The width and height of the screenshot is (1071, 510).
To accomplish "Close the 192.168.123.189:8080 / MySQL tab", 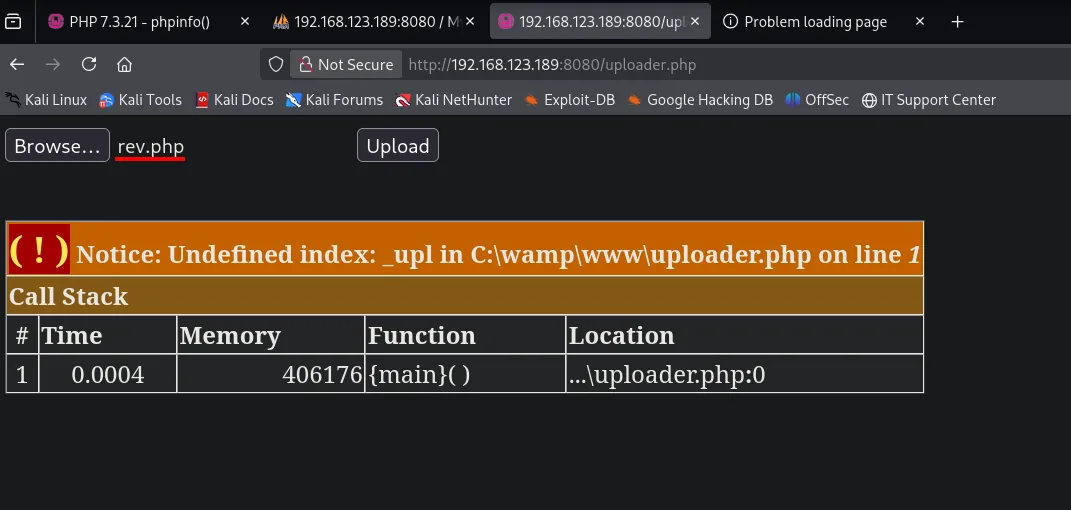I will pyautogui.click(x=470, y=22).
